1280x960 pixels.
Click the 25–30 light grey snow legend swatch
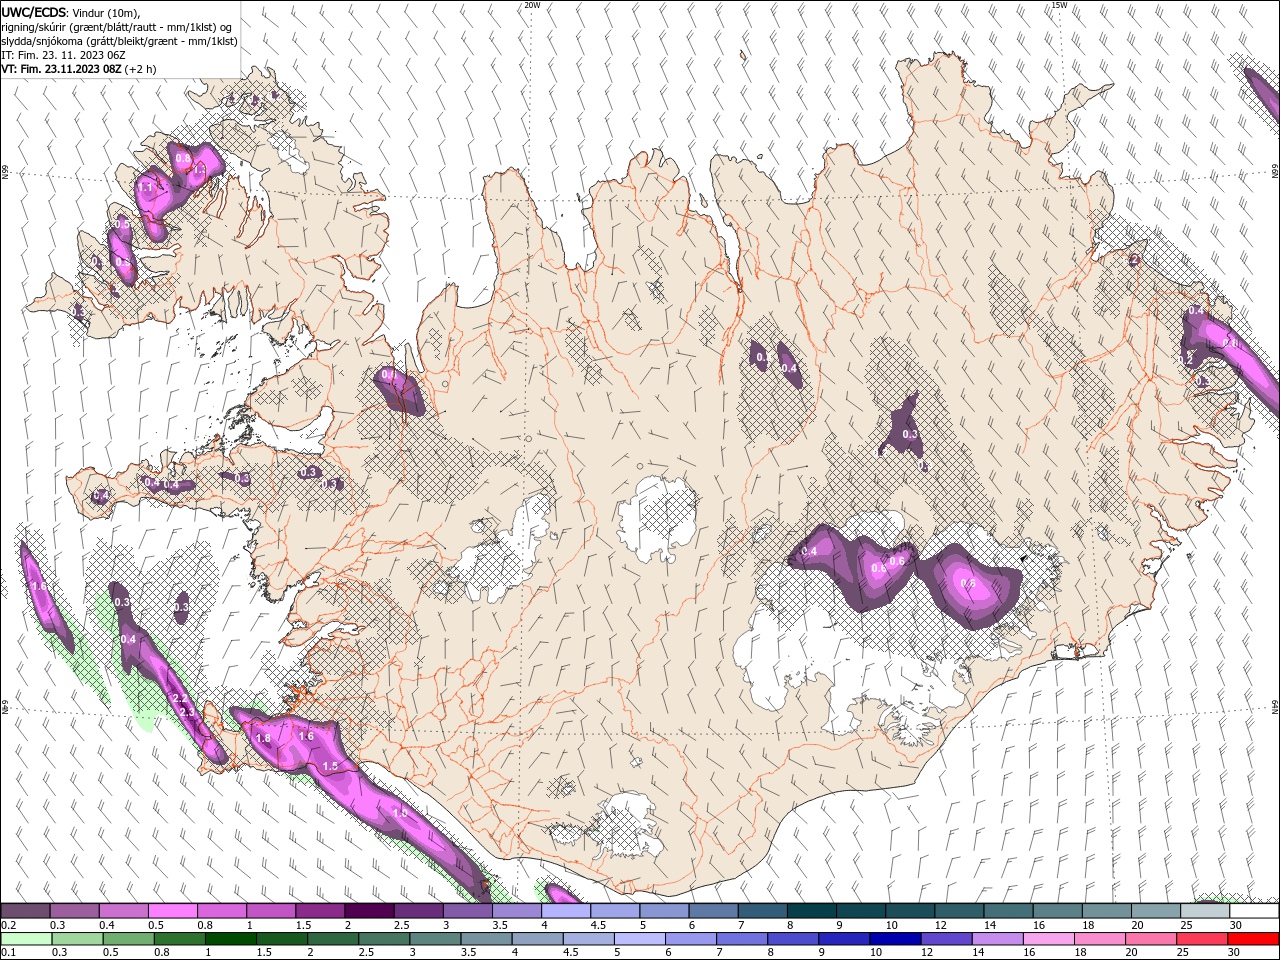coord(1205,911)
